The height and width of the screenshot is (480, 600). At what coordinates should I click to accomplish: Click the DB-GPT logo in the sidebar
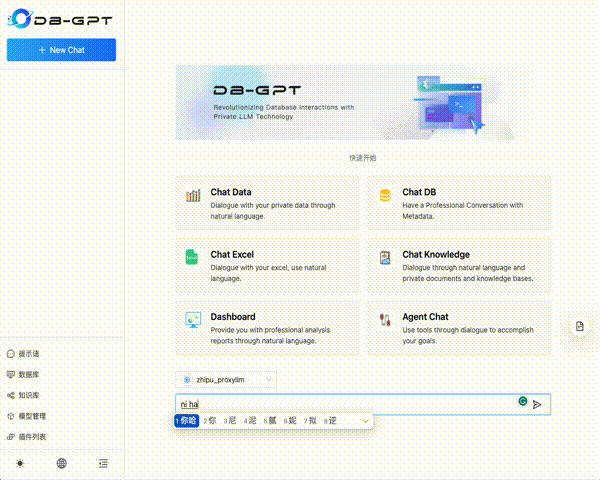click(x=60, y=19)
